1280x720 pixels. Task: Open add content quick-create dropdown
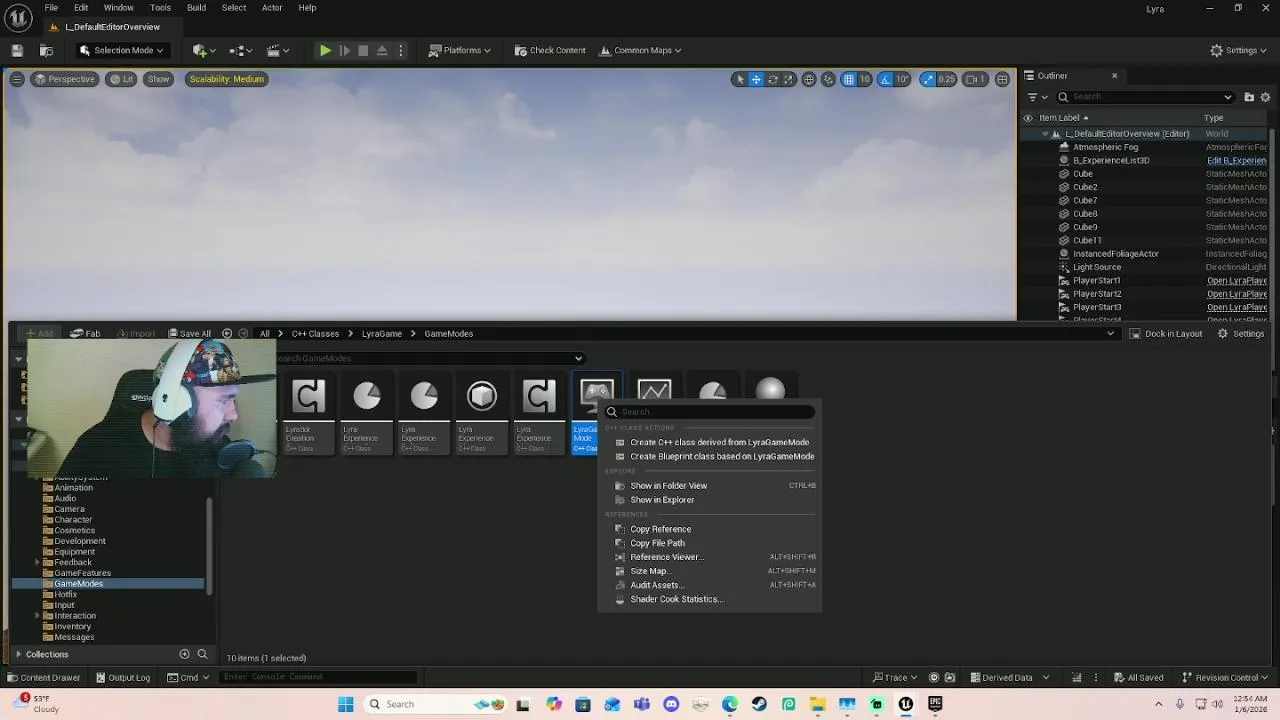point(206,50)
